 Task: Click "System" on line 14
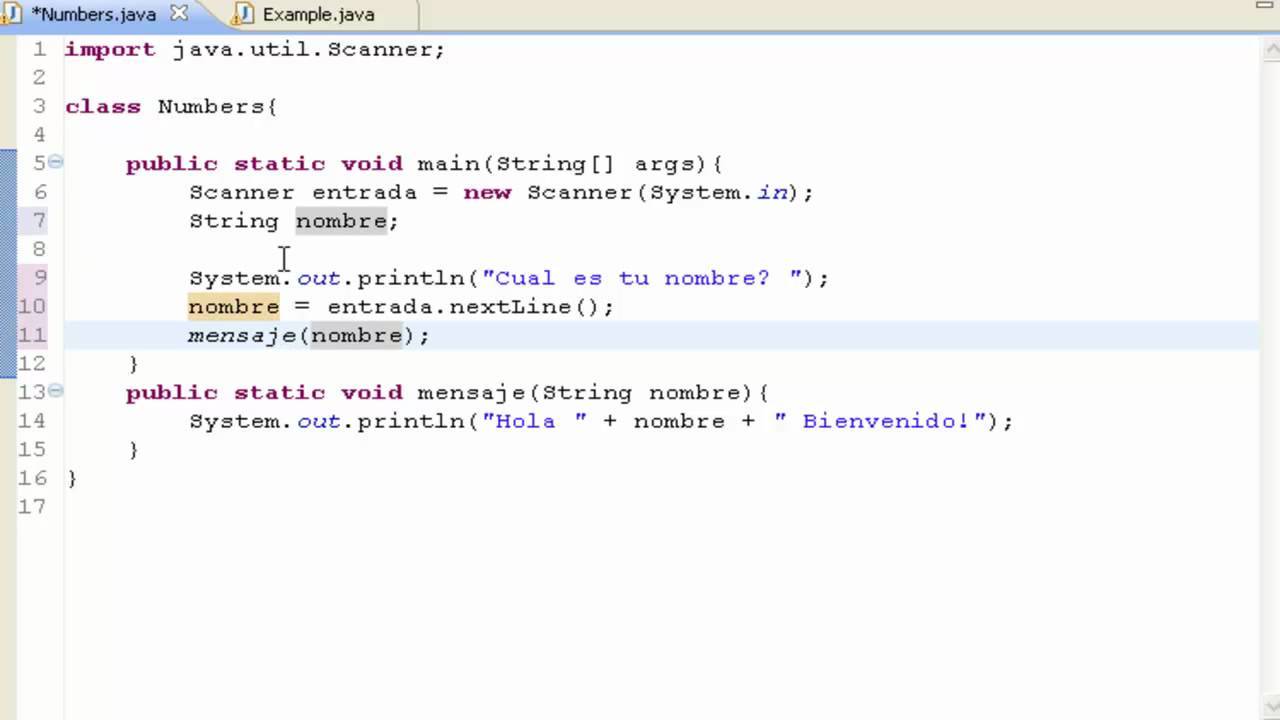234,422
